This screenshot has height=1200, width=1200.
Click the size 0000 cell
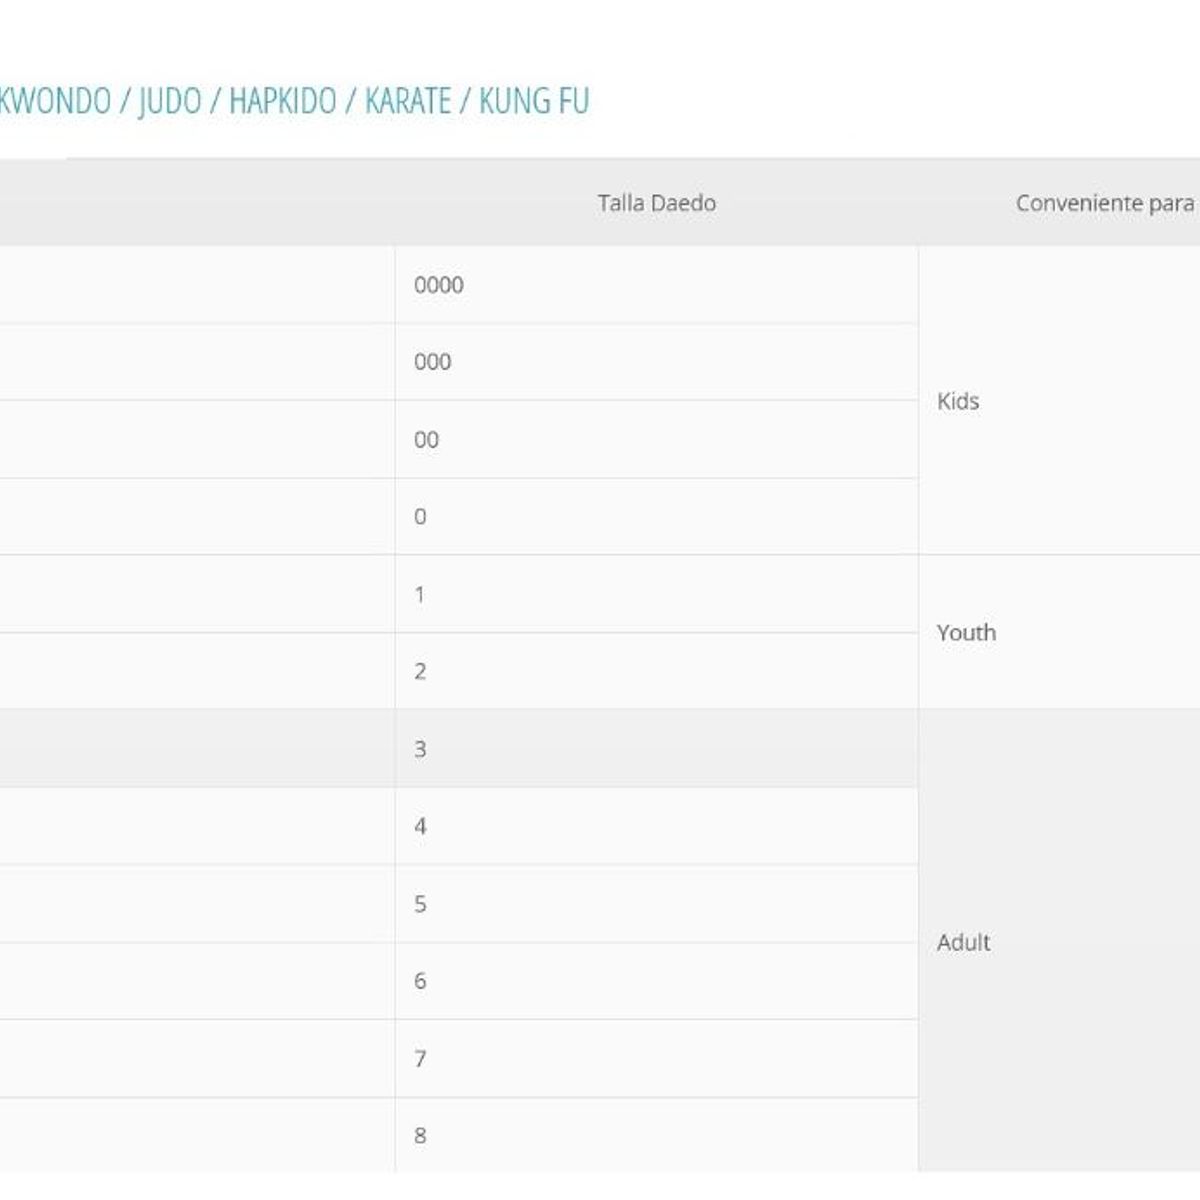pyautogui.click(x=439, y=285)
